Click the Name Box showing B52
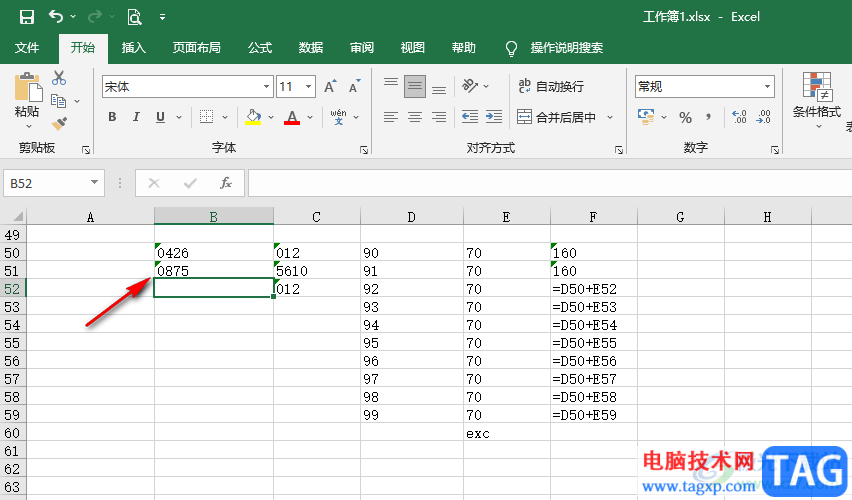The image size is (852, 500). coord(48,184)
